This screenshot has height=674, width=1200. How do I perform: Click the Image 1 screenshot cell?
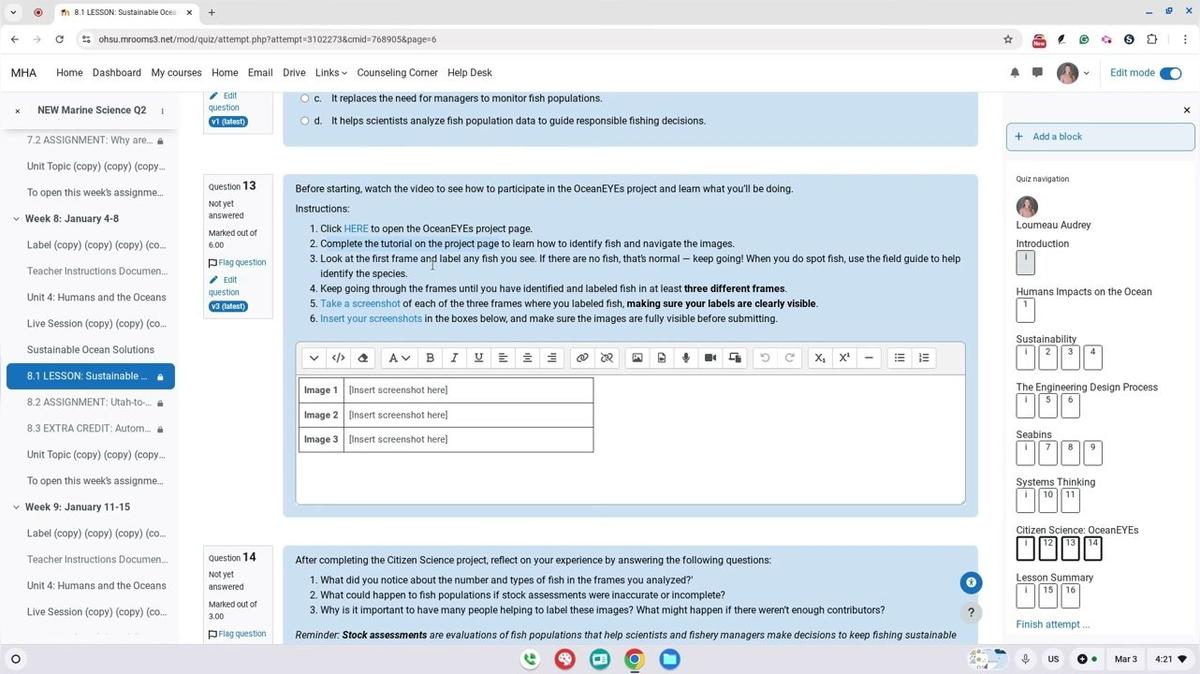pyautogui.click(x=468, y=390)
